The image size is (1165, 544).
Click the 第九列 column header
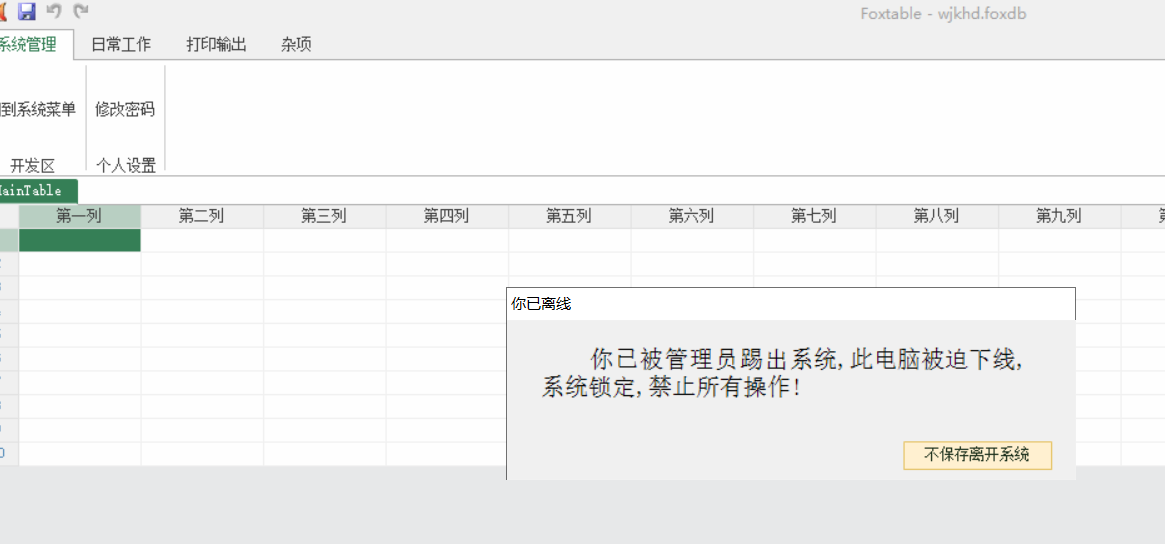point(1059,216)
